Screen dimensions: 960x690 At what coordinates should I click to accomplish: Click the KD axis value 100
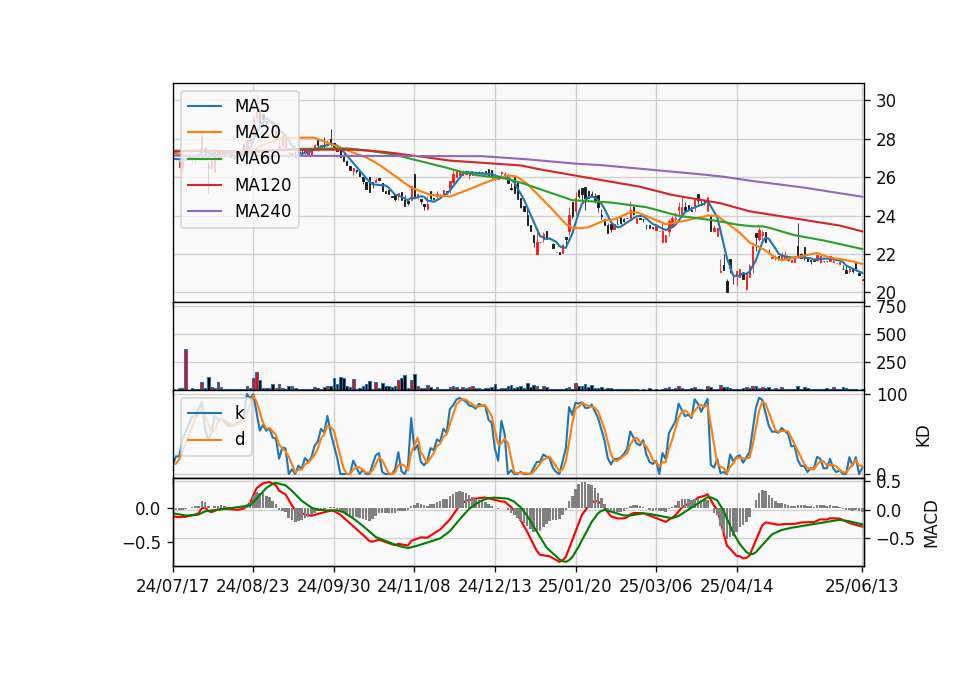point(891,395)
